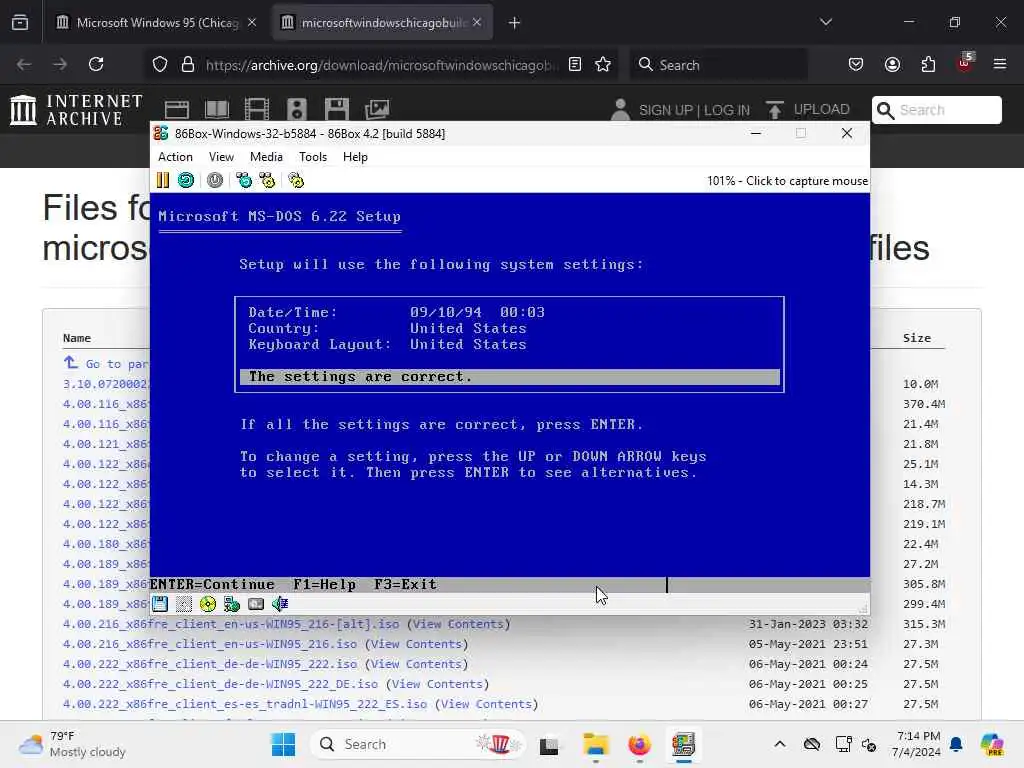Open Firefox View recent browsing icon

(x=20, y=23)
